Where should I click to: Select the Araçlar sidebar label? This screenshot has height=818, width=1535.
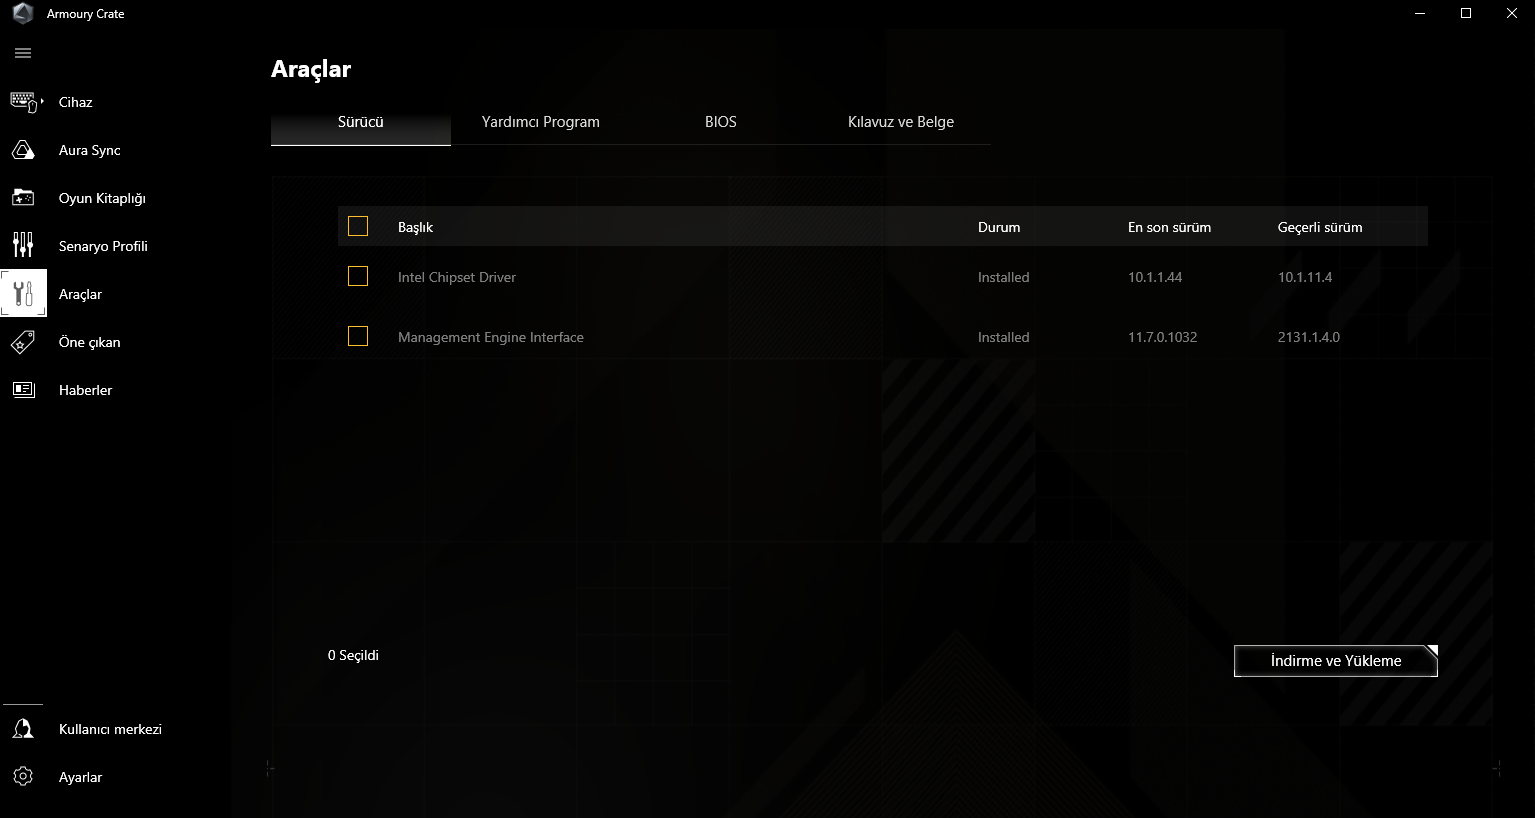[80, 294]
